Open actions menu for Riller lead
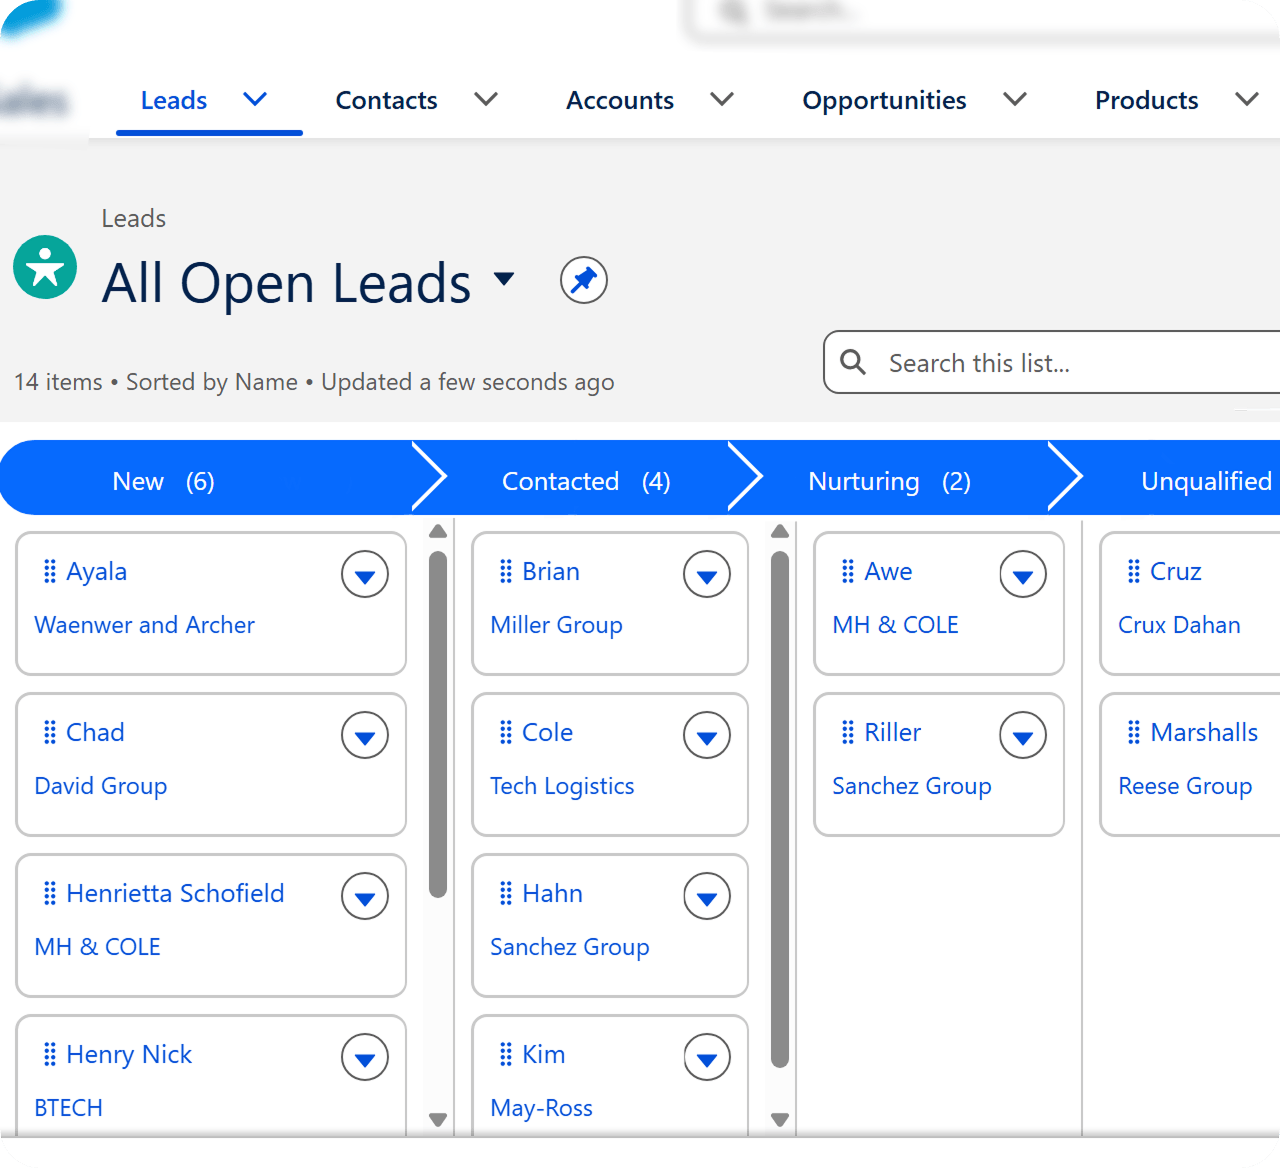This screenshot has width=1280, height=1168. [1023, 736]
